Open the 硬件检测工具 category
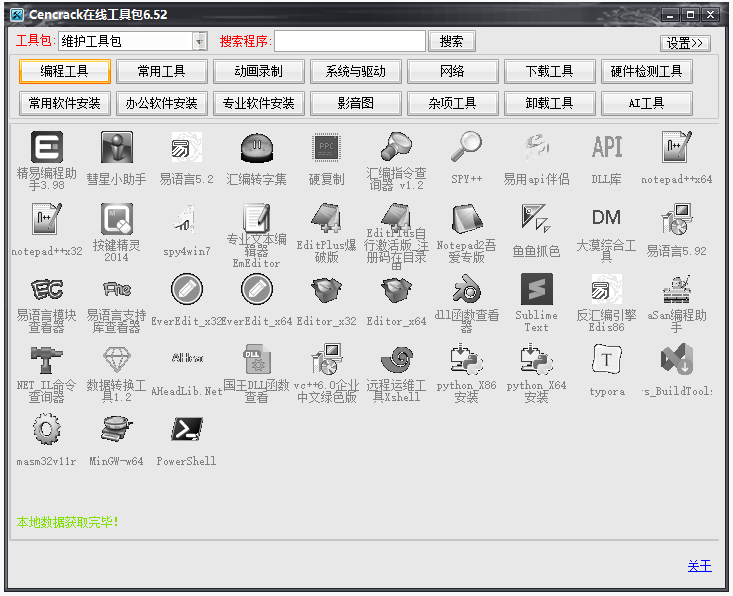733x596 pixels. click(x=646, y=72)
